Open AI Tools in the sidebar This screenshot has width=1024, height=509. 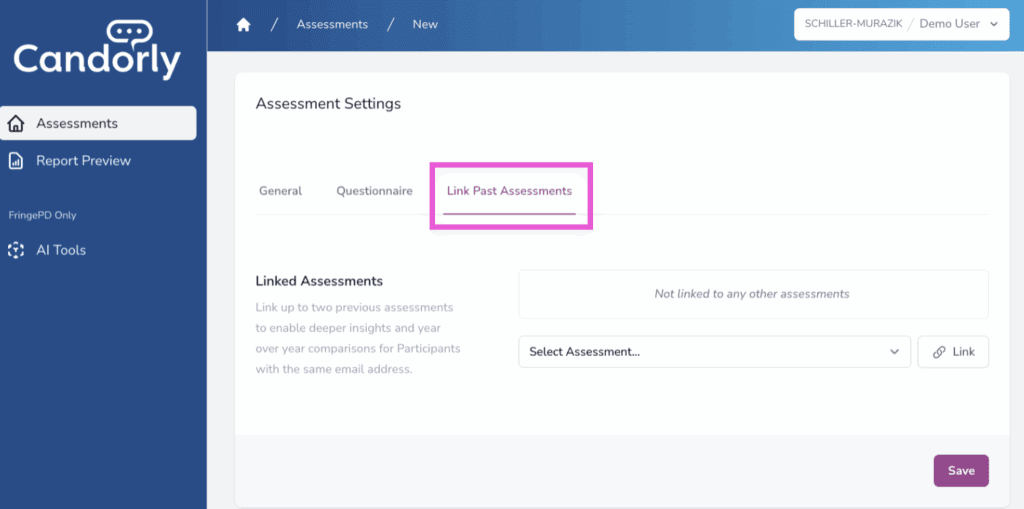click(x=61, y=250)
